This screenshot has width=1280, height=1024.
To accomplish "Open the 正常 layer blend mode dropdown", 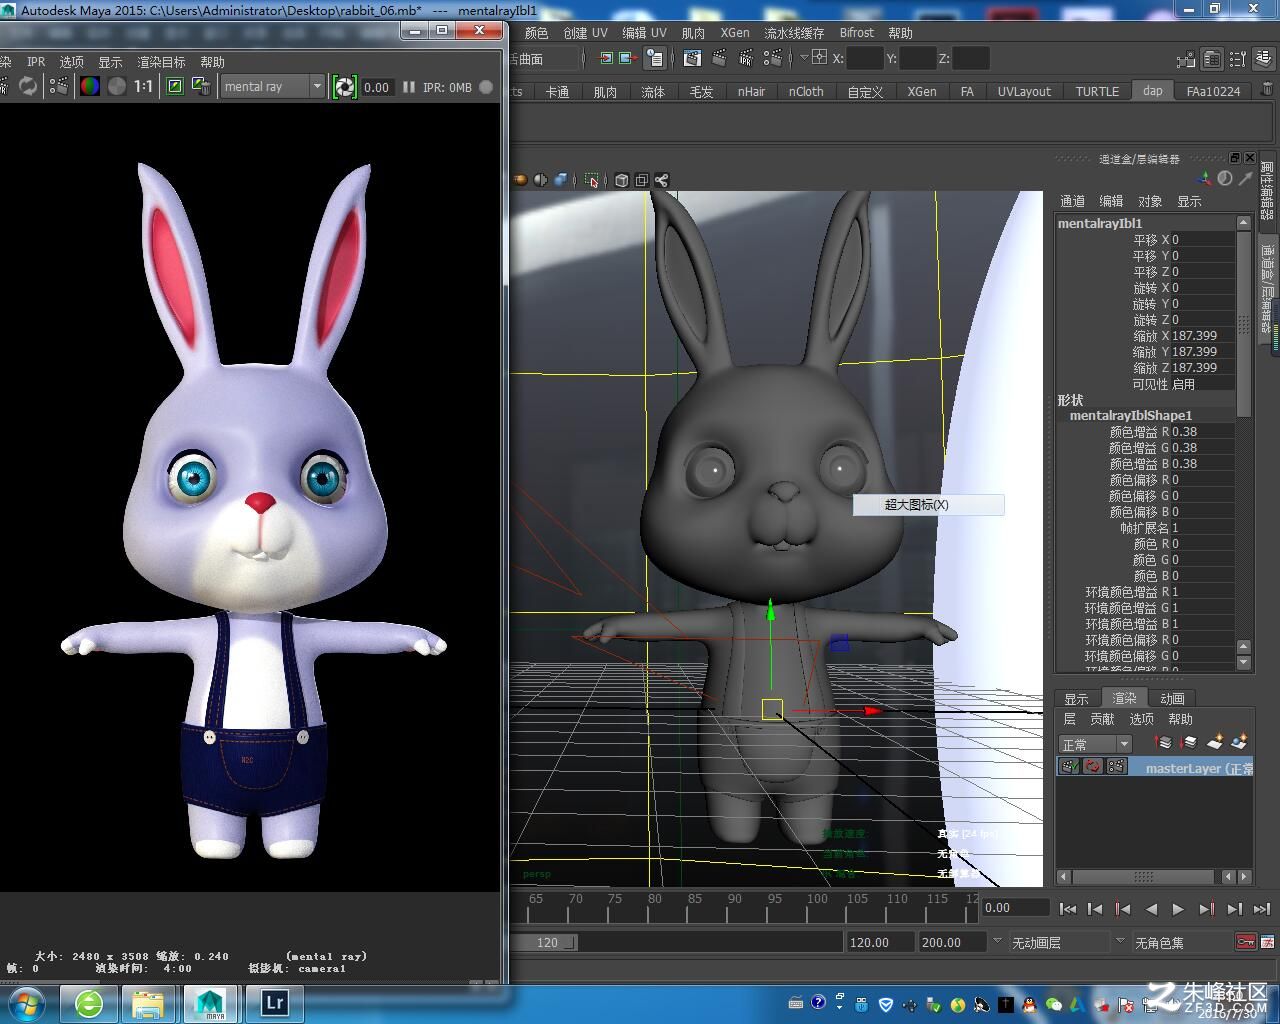I will pos(1095,744).
